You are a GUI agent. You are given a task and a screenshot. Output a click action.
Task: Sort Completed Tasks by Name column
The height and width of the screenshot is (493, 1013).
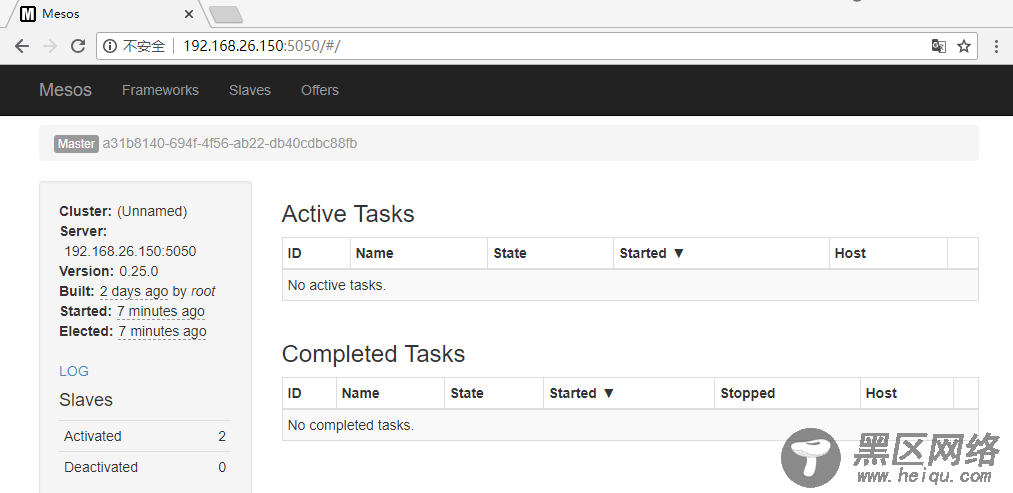360,393
